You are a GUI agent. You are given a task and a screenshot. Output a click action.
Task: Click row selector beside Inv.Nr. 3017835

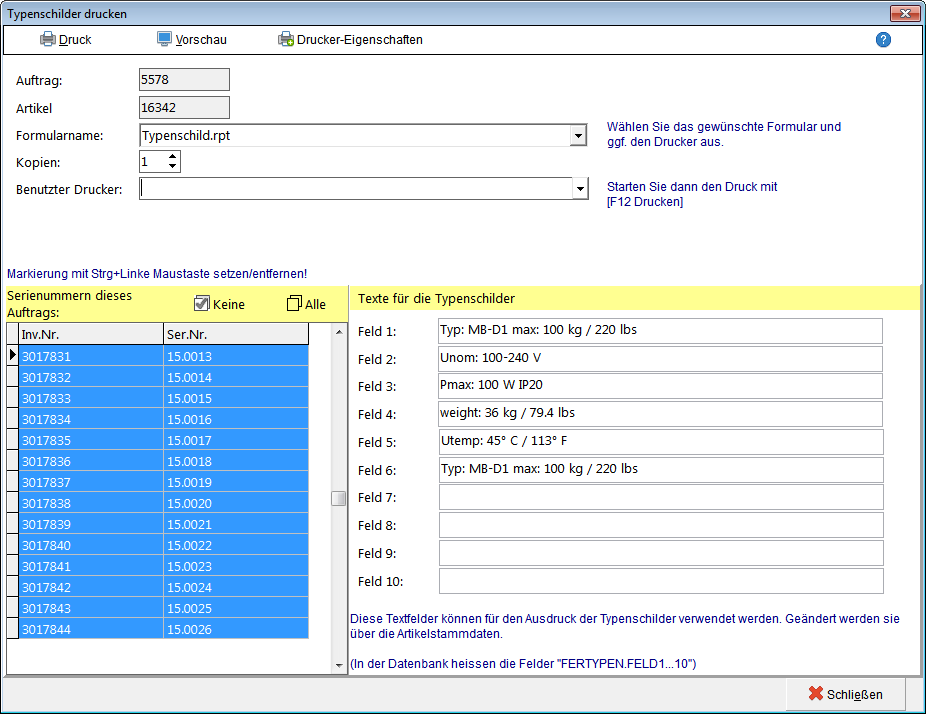coord(12,440)
